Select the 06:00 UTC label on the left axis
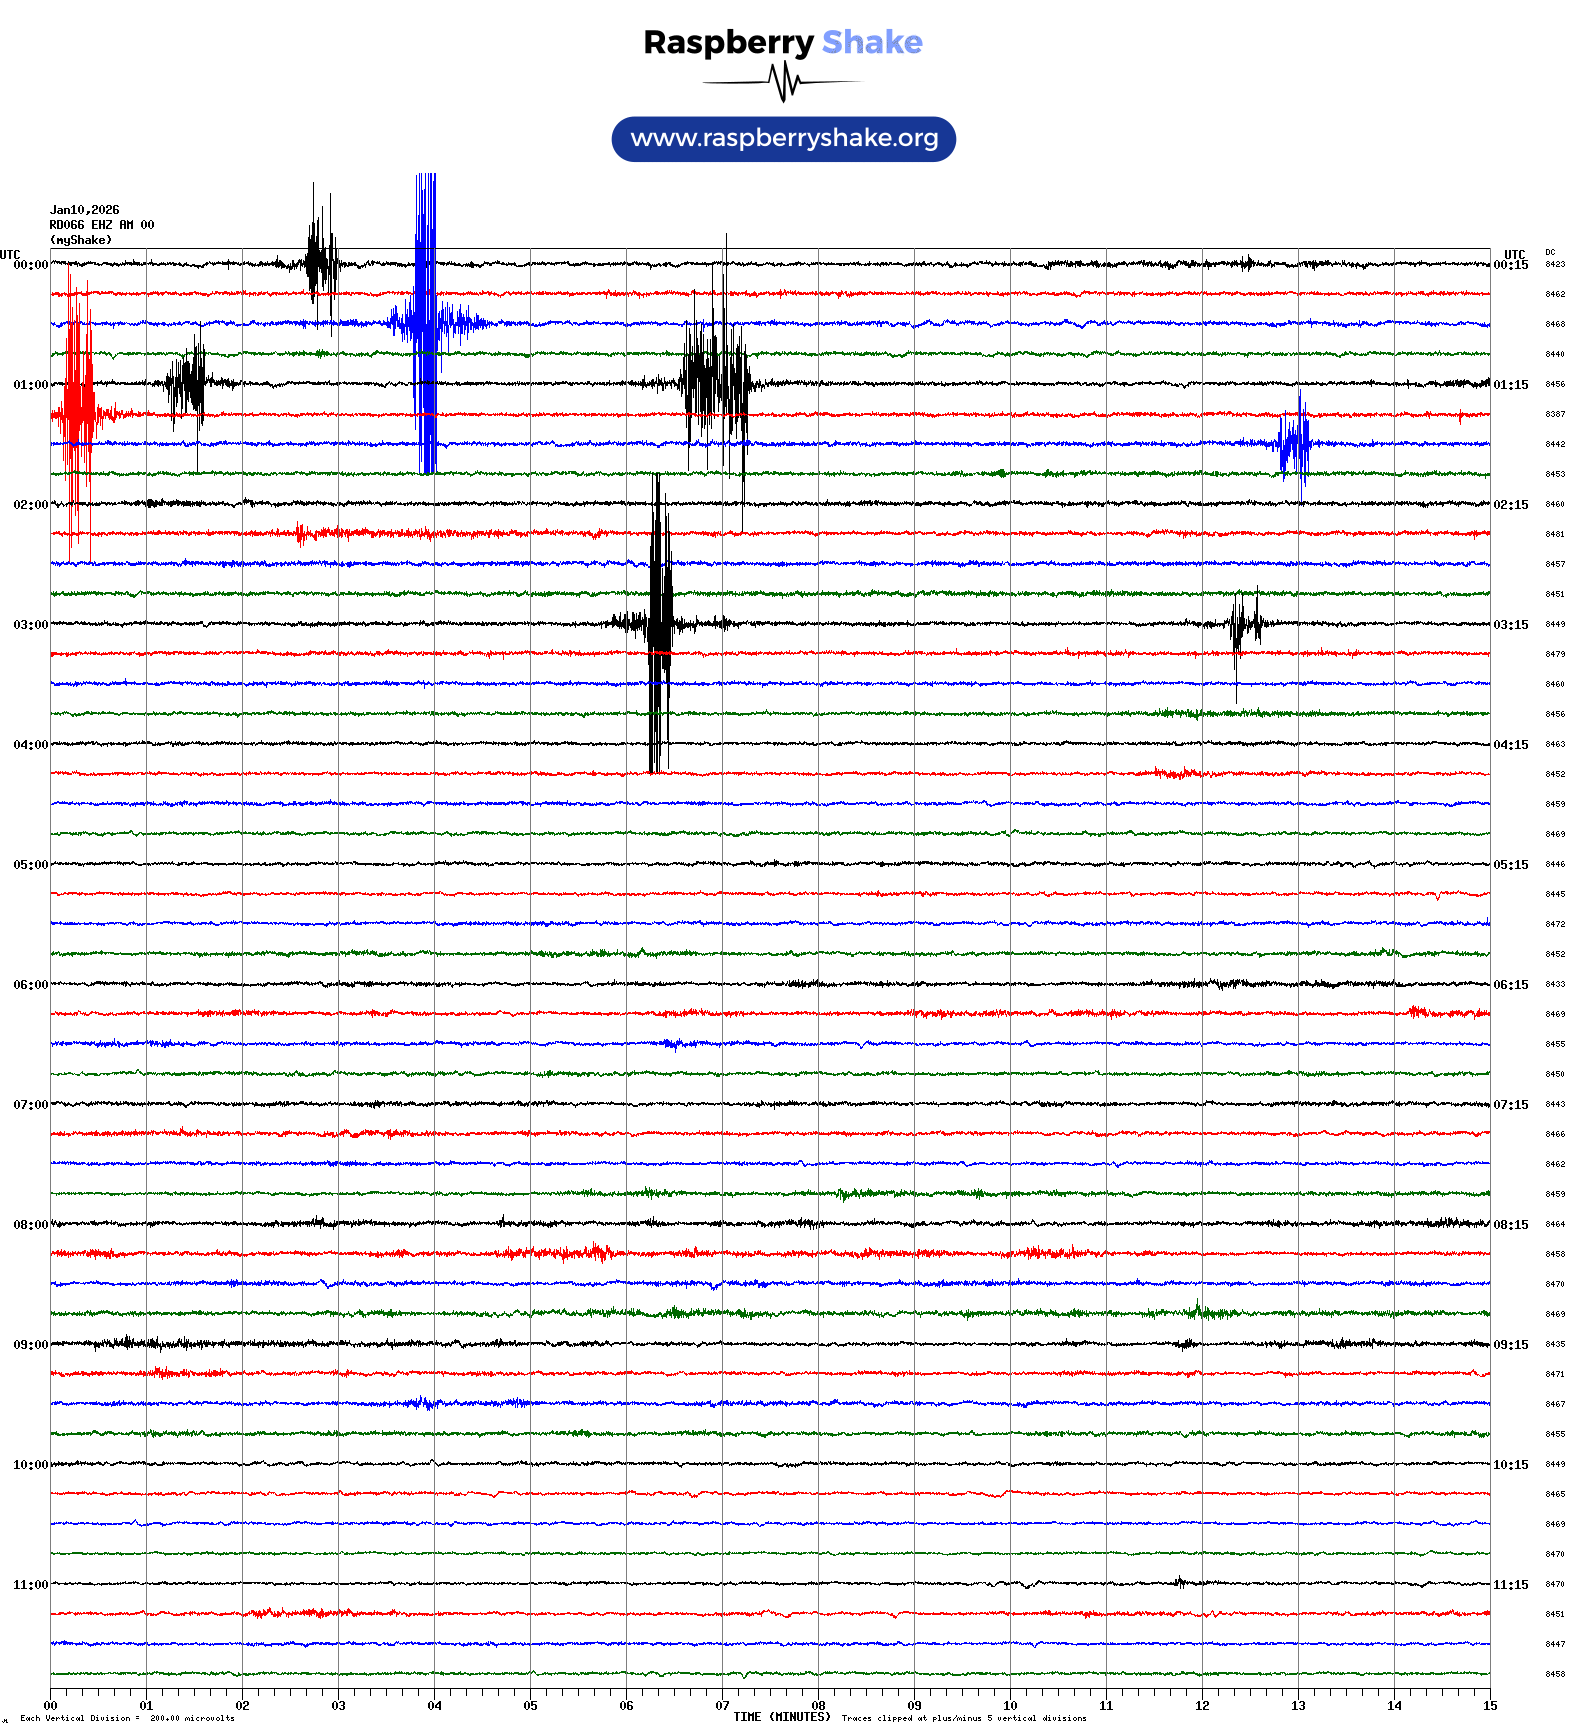Viewport: 1570px width, 1732px height. coord(30,985)
